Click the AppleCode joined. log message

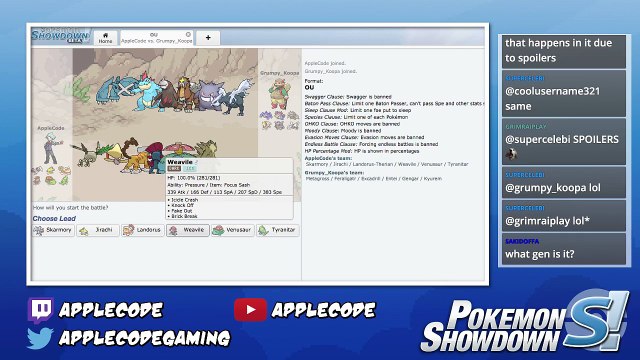325,63
